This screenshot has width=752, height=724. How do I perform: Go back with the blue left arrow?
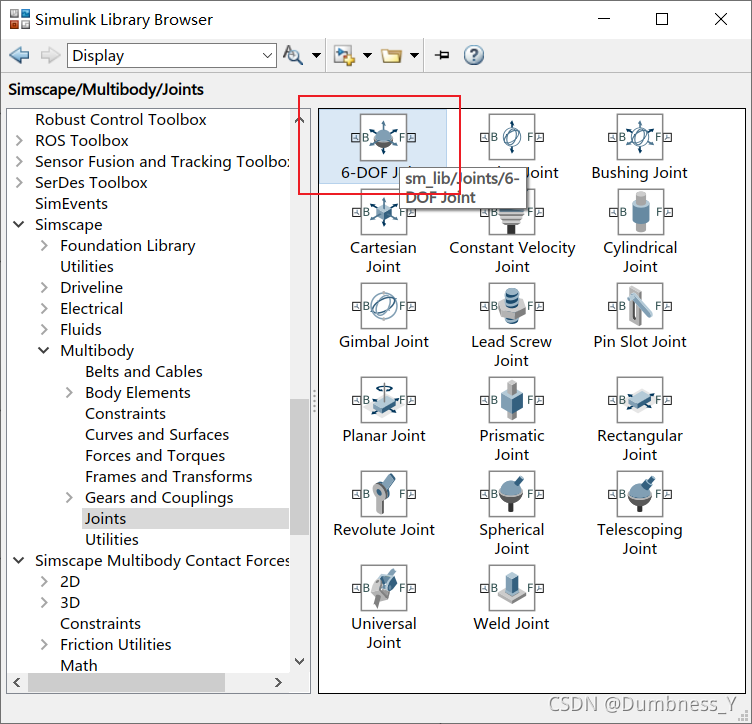20,56
